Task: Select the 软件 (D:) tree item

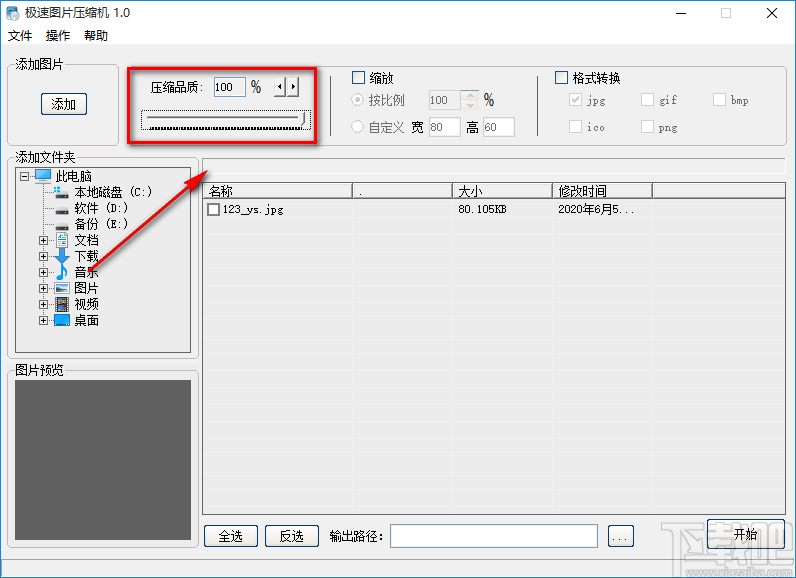Action: [x=102, y=209]
